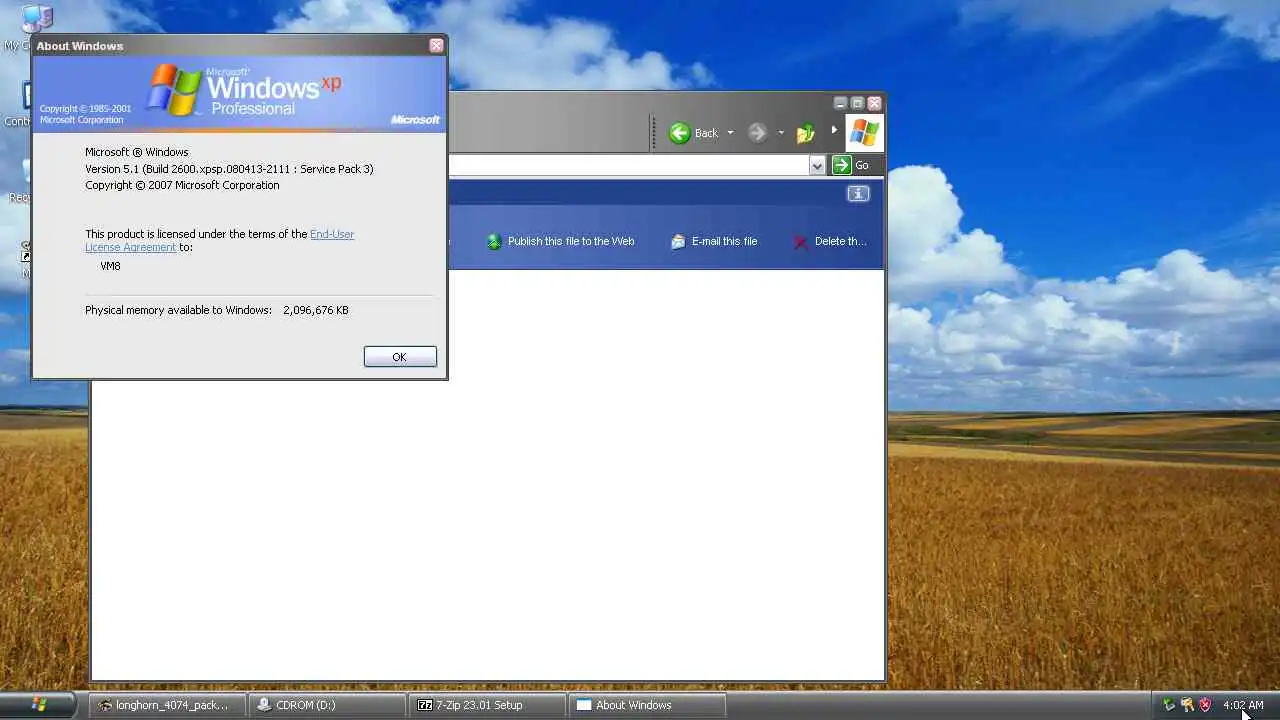Switch to About Windows taskbar item

coord(648,705)
